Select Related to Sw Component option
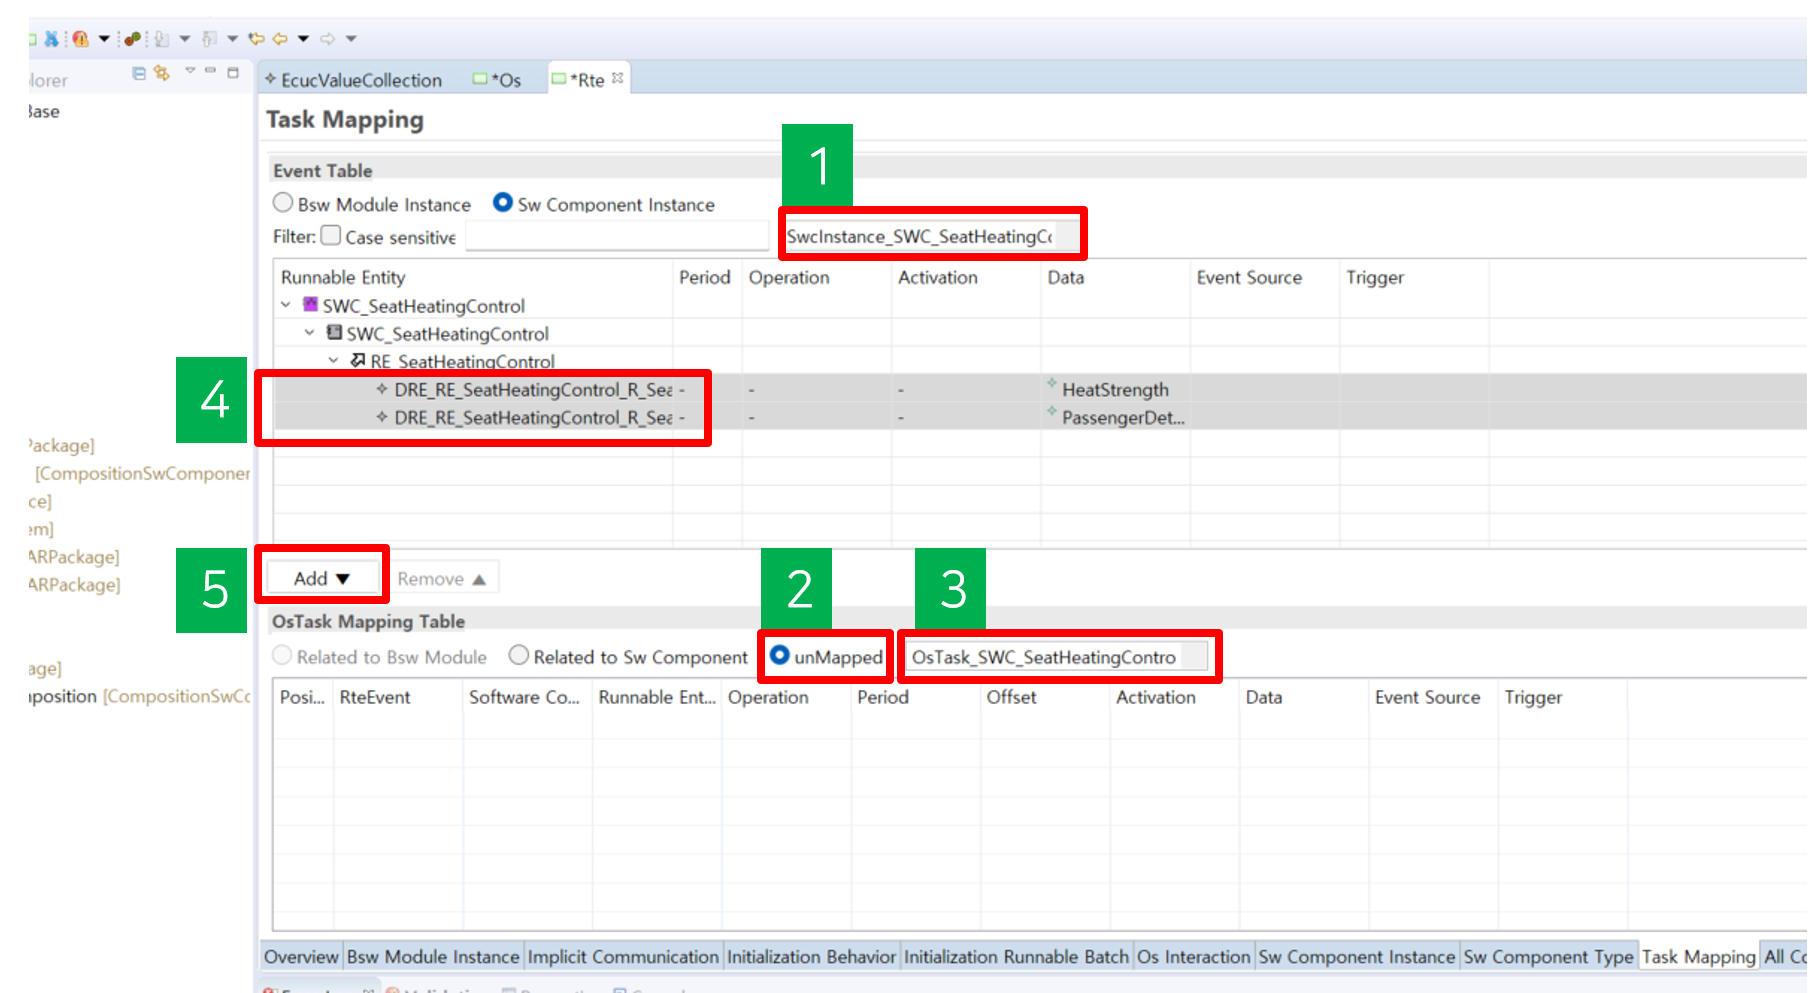1820x993 pixels. (518, 656)
